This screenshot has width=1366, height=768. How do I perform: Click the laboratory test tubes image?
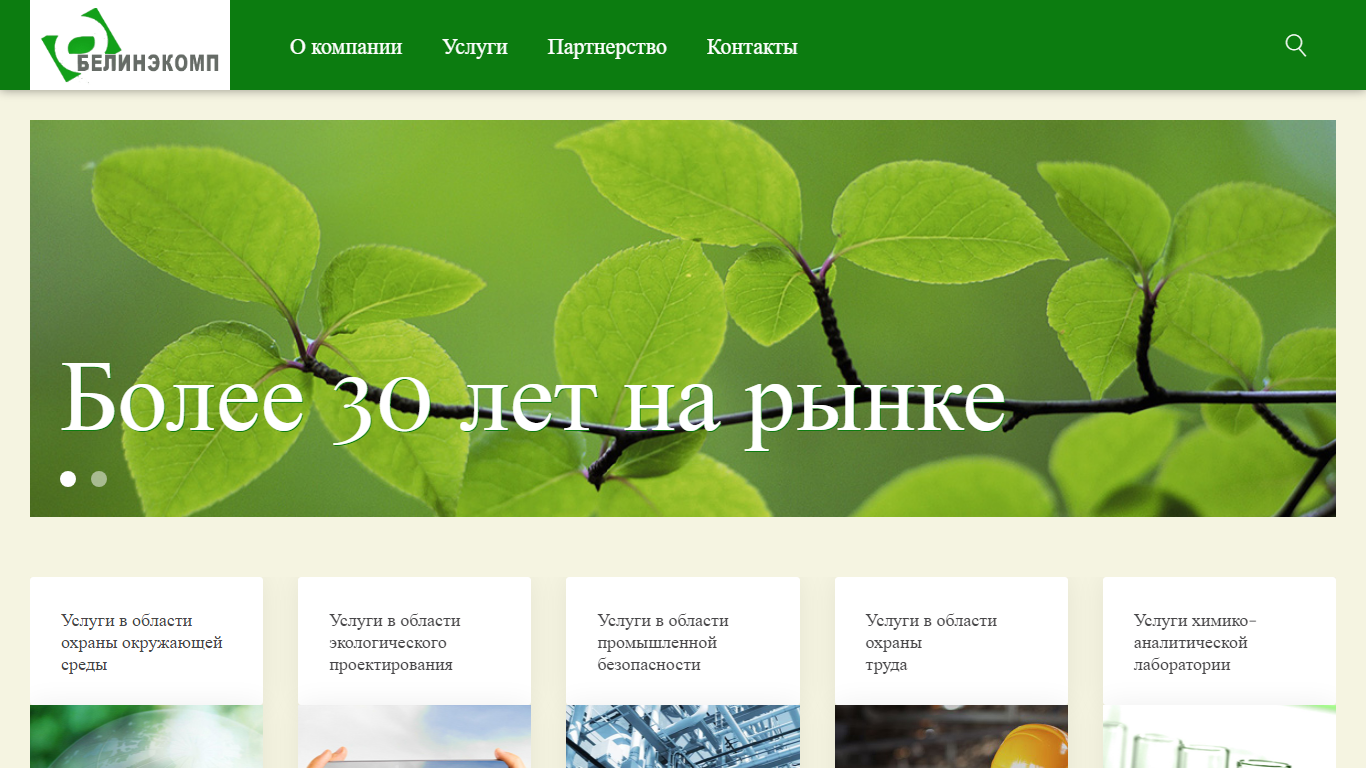[1219, 737]
